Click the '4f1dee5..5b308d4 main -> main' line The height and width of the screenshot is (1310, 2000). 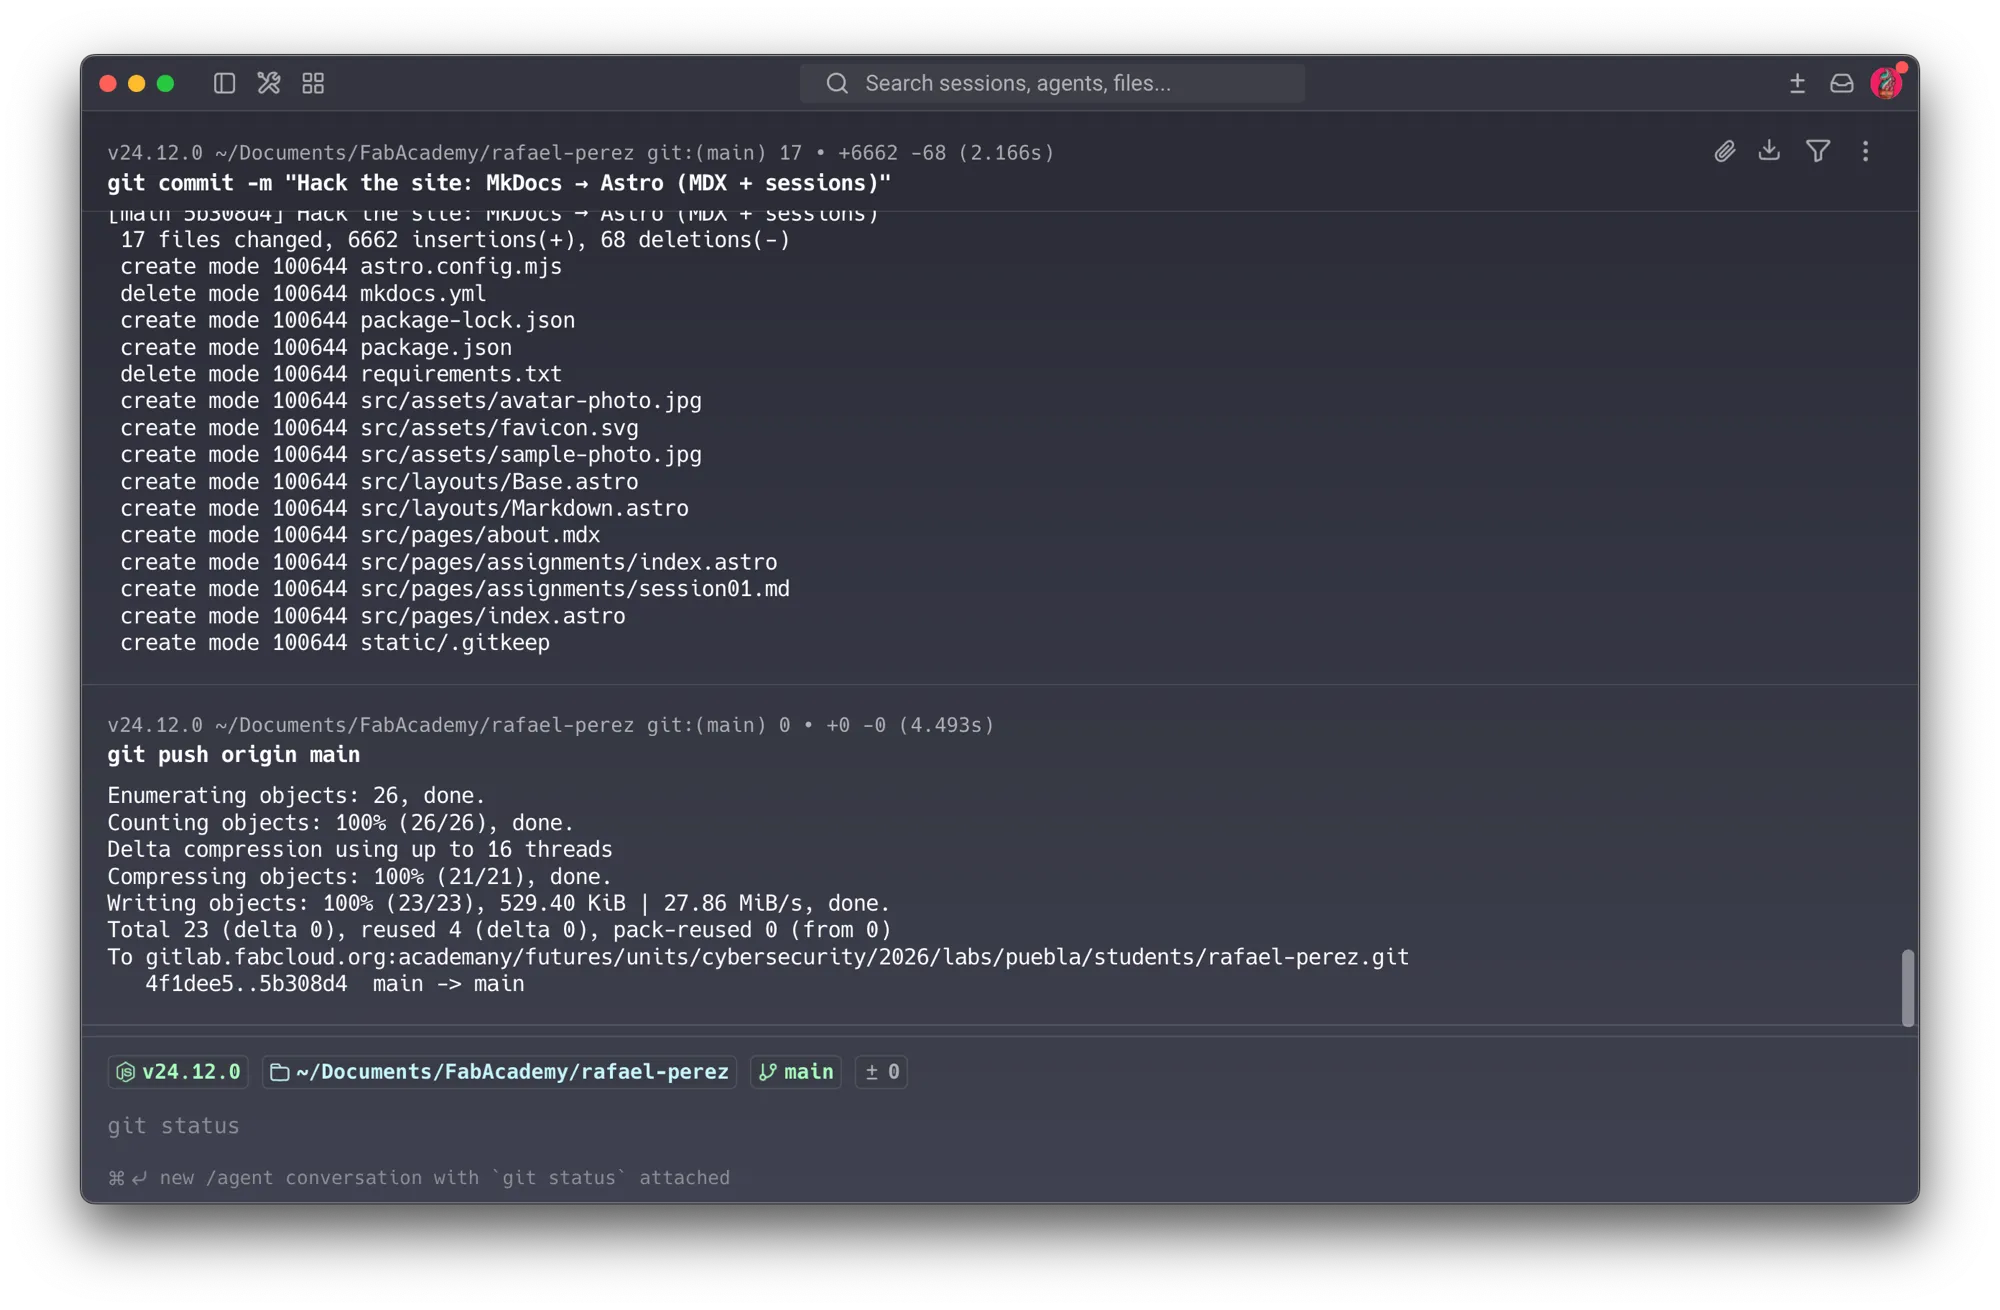point(335,984)
